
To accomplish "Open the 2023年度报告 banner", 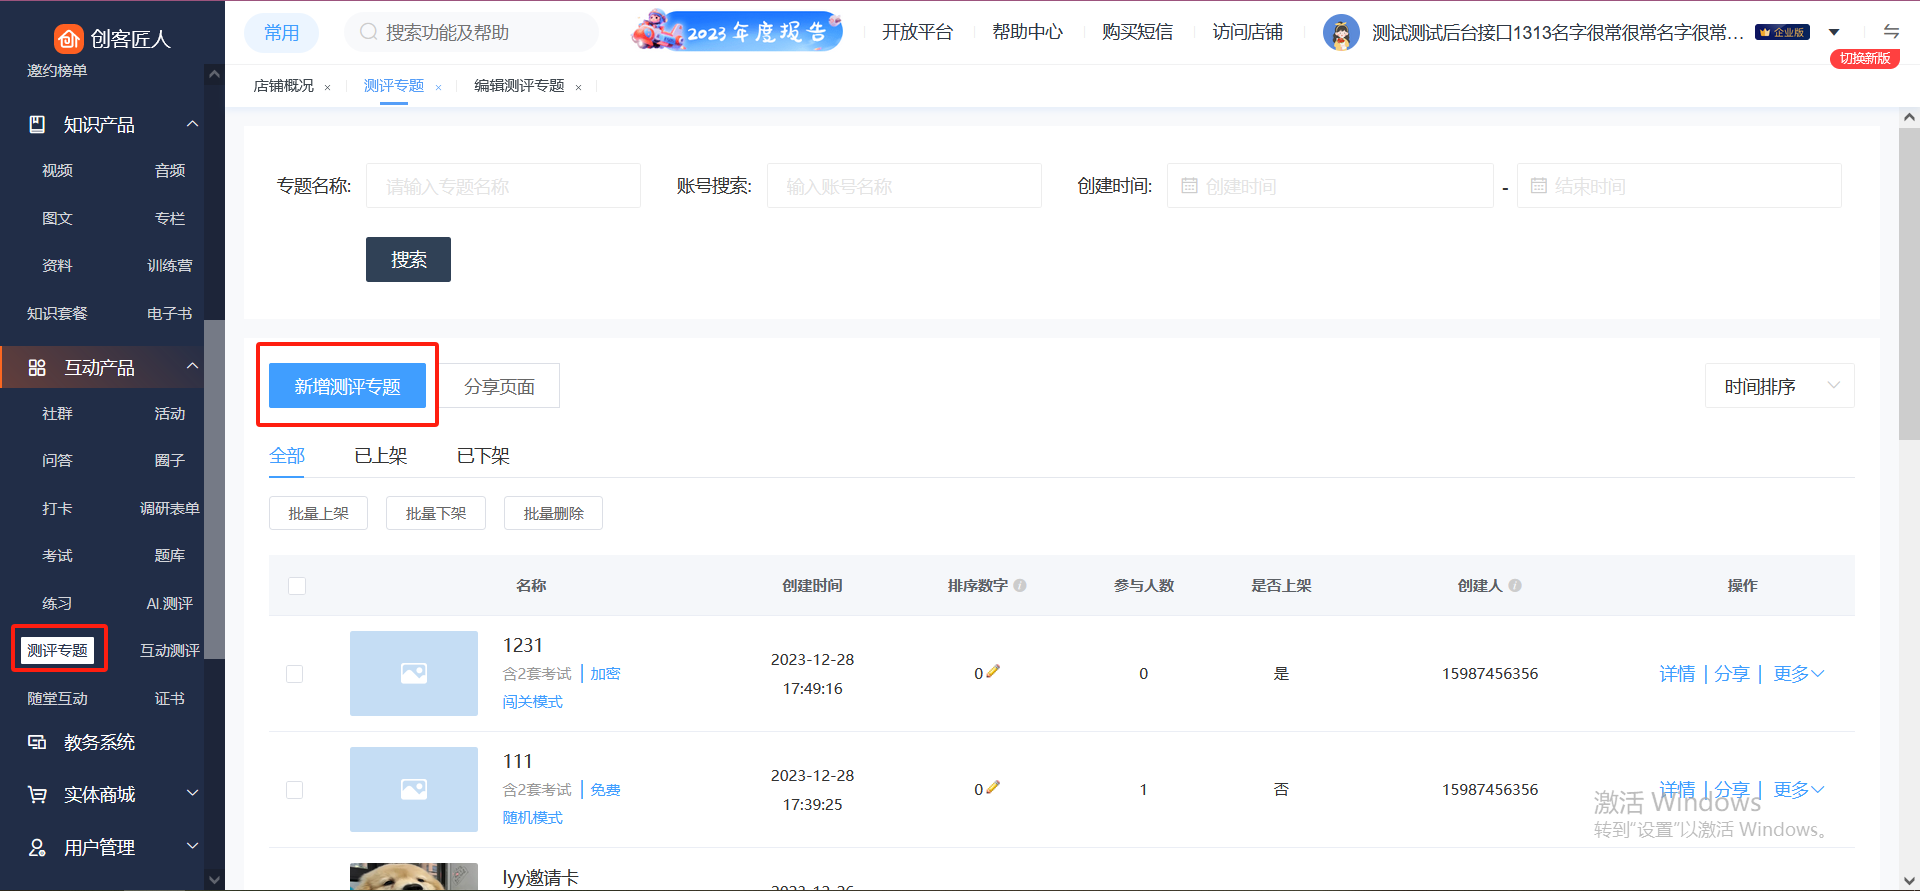I will [x=737, y=32].
